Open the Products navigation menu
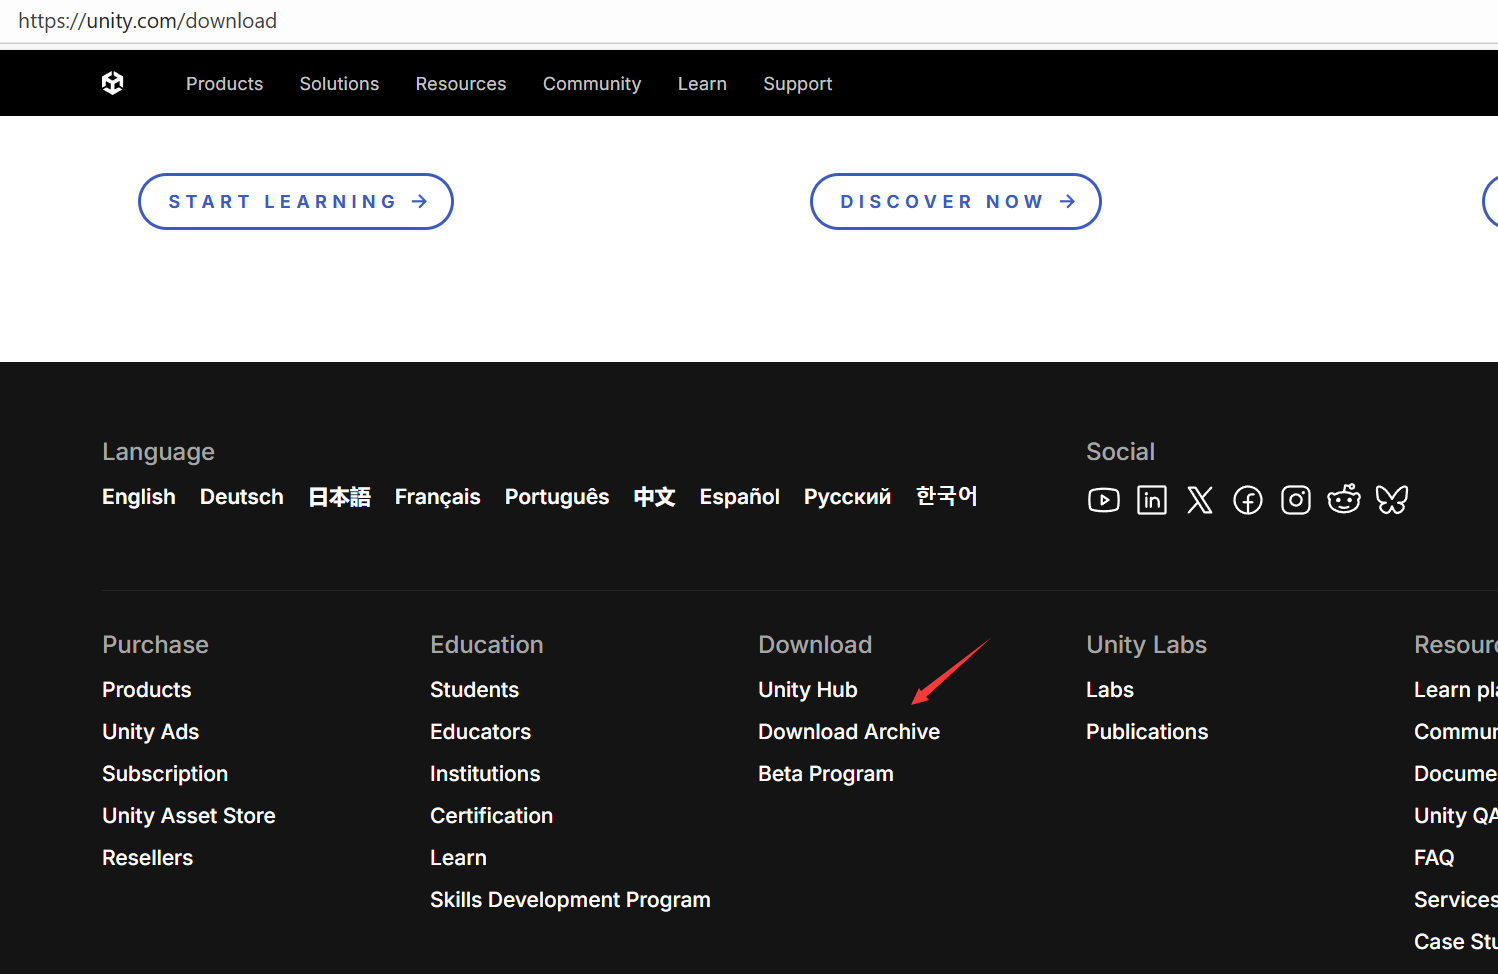 coord(224,84)
